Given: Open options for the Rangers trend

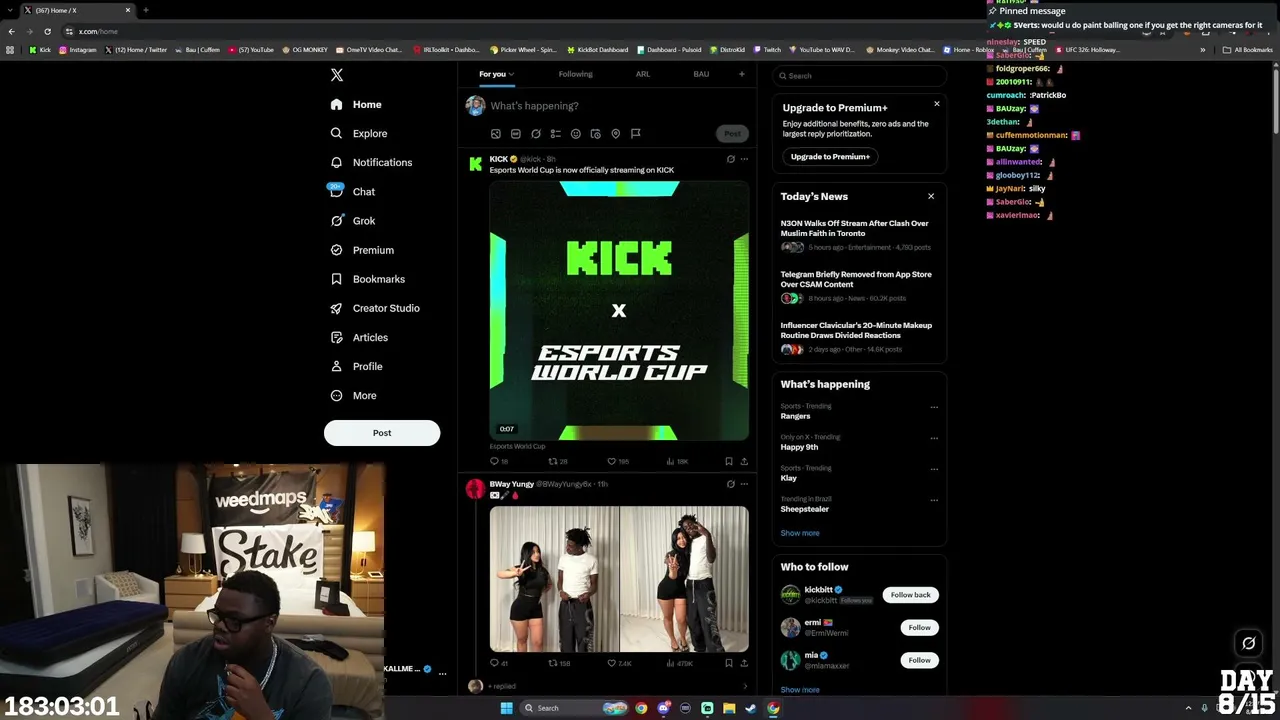Looking at the screenshot, I should 934,407.
